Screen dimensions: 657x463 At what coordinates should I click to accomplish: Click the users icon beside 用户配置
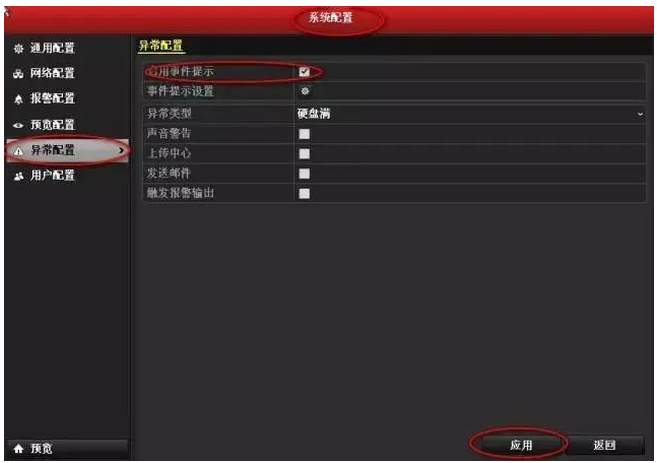click(x=18, y=176)
